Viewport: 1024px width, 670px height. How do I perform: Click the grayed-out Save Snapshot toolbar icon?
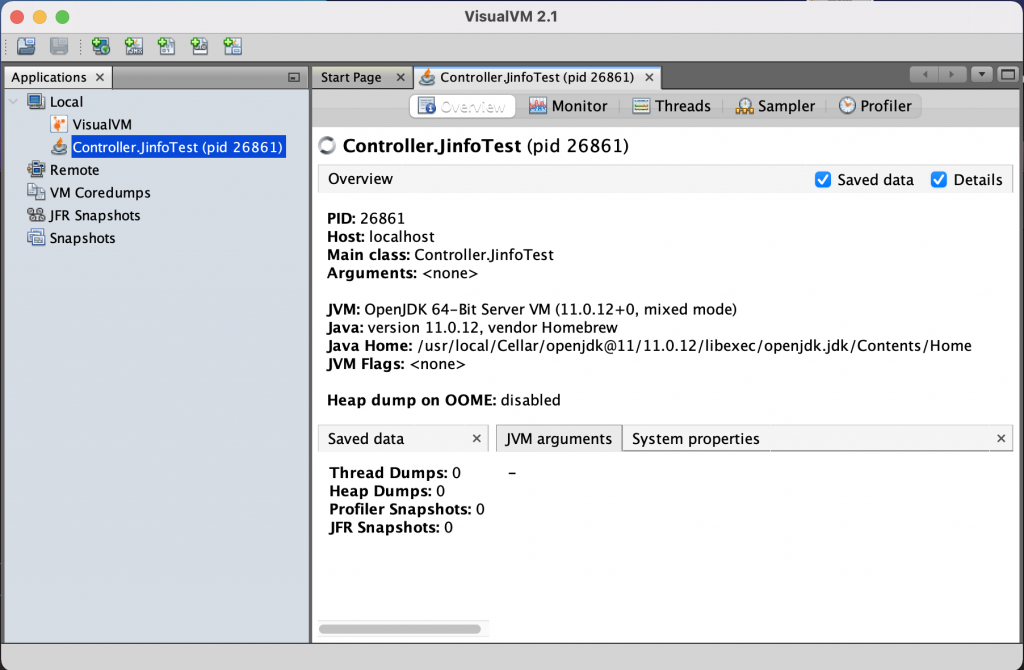(x=59, y=46)
